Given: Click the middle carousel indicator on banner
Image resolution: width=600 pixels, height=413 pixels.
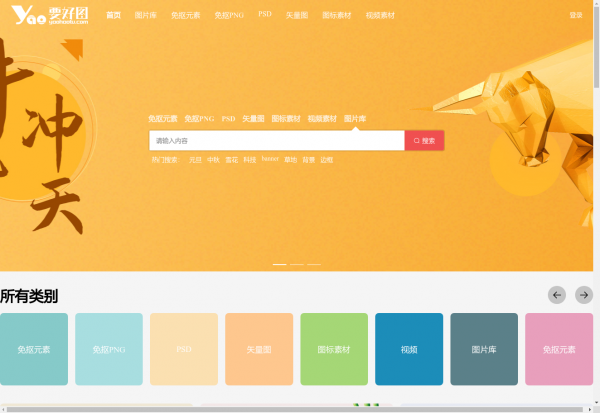Looking at the screenshot, I should coord(297,264).
